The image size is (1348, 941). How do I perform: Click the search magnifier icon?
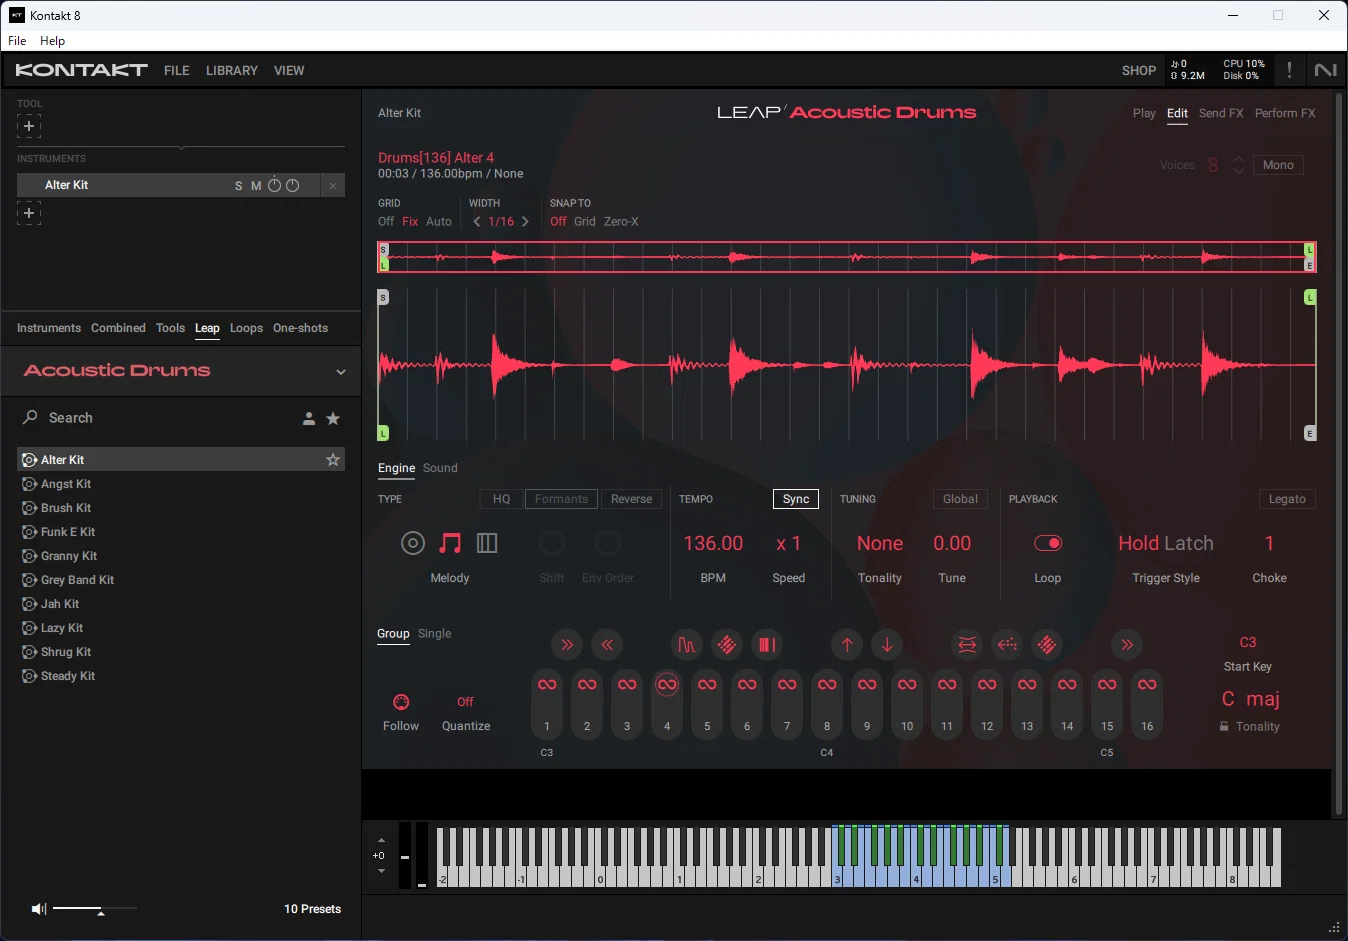31,417
